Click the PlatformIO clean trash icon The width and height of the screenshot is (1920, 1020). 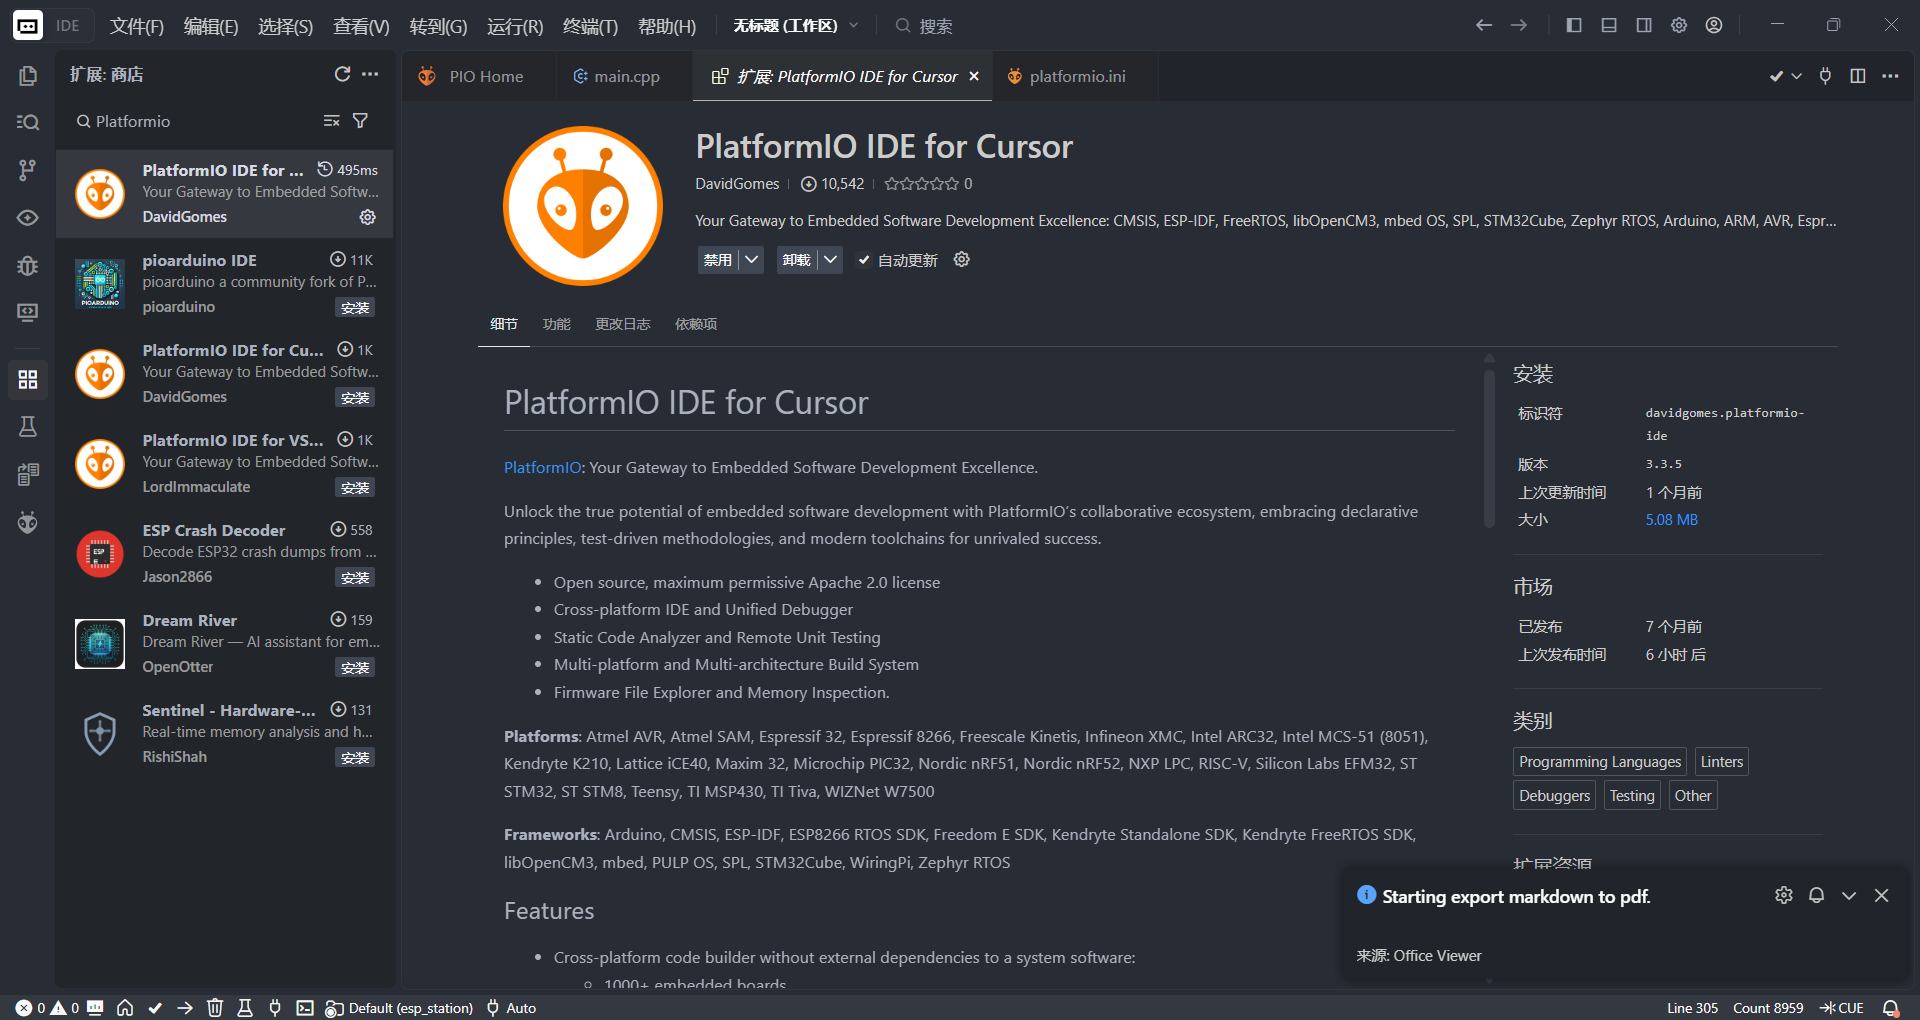click(215, 1008)
